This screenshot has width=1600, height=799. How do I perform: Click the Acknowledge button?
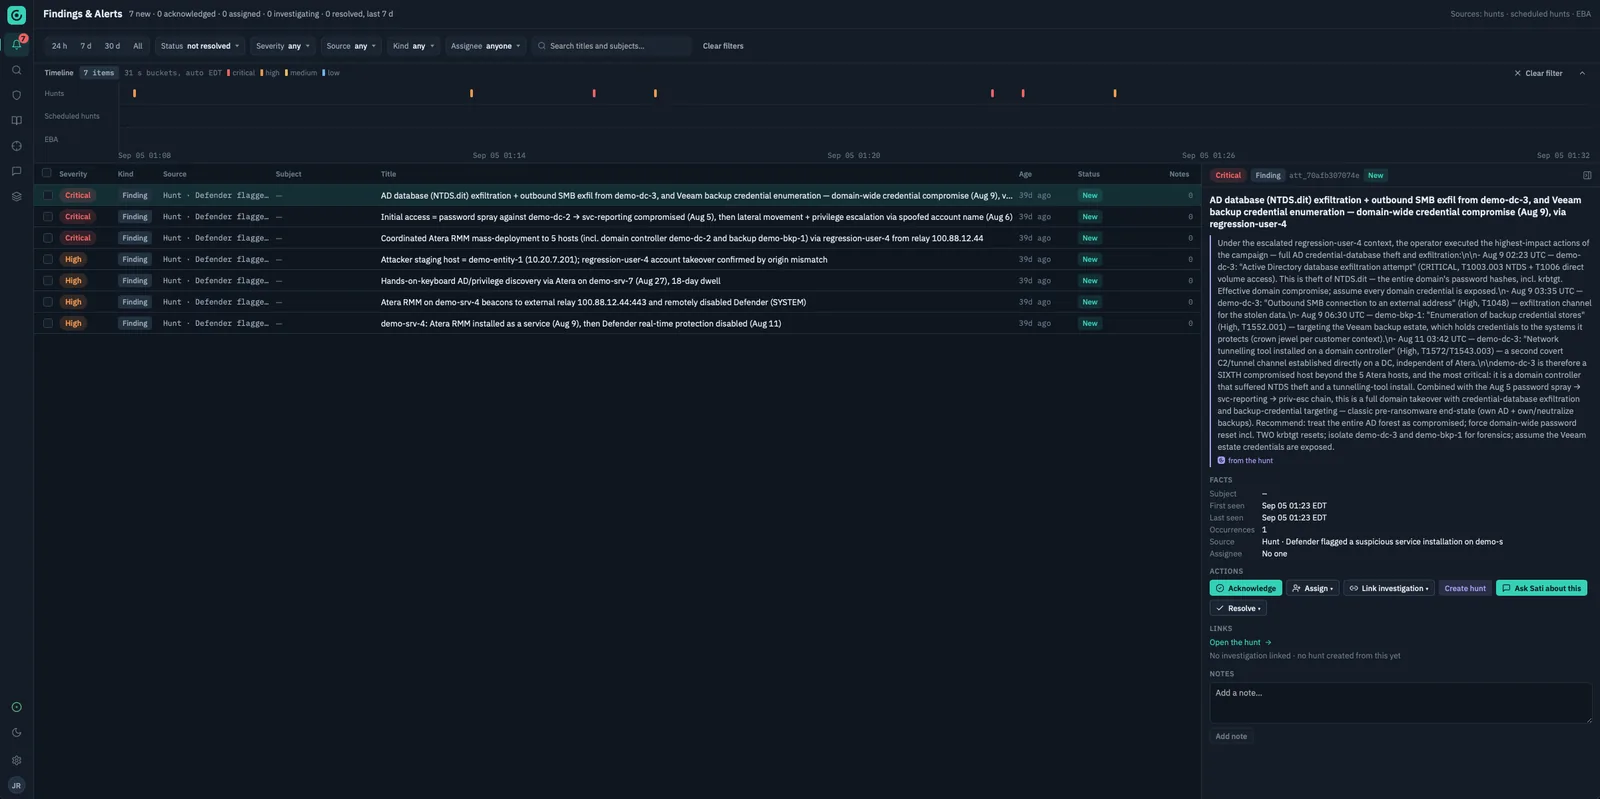1245,588
